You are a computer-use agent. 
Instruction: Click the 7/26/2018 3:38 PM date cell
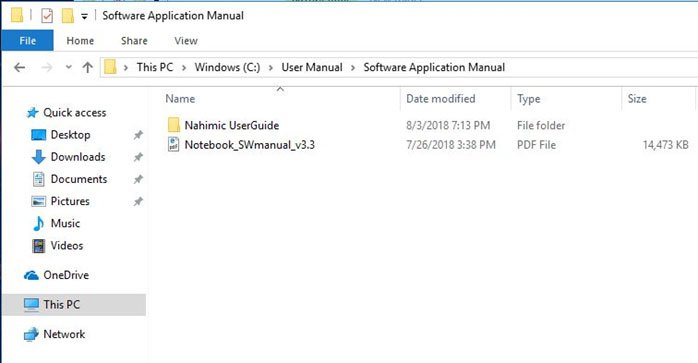(x=450, y=145)
